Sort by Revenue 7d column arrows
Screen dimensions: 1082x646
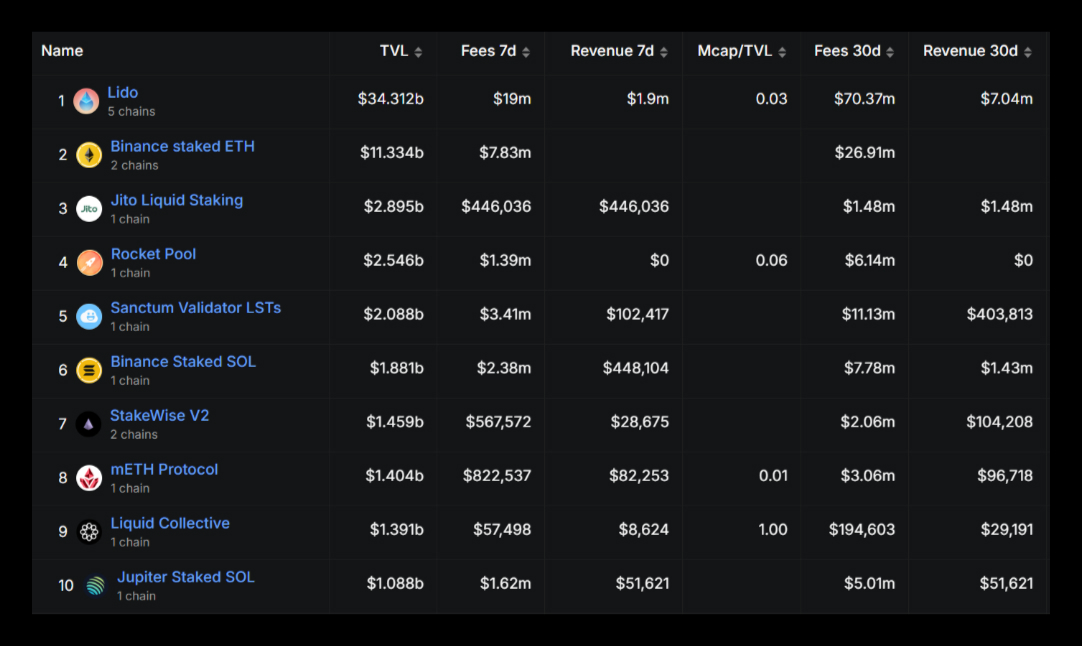664,52
